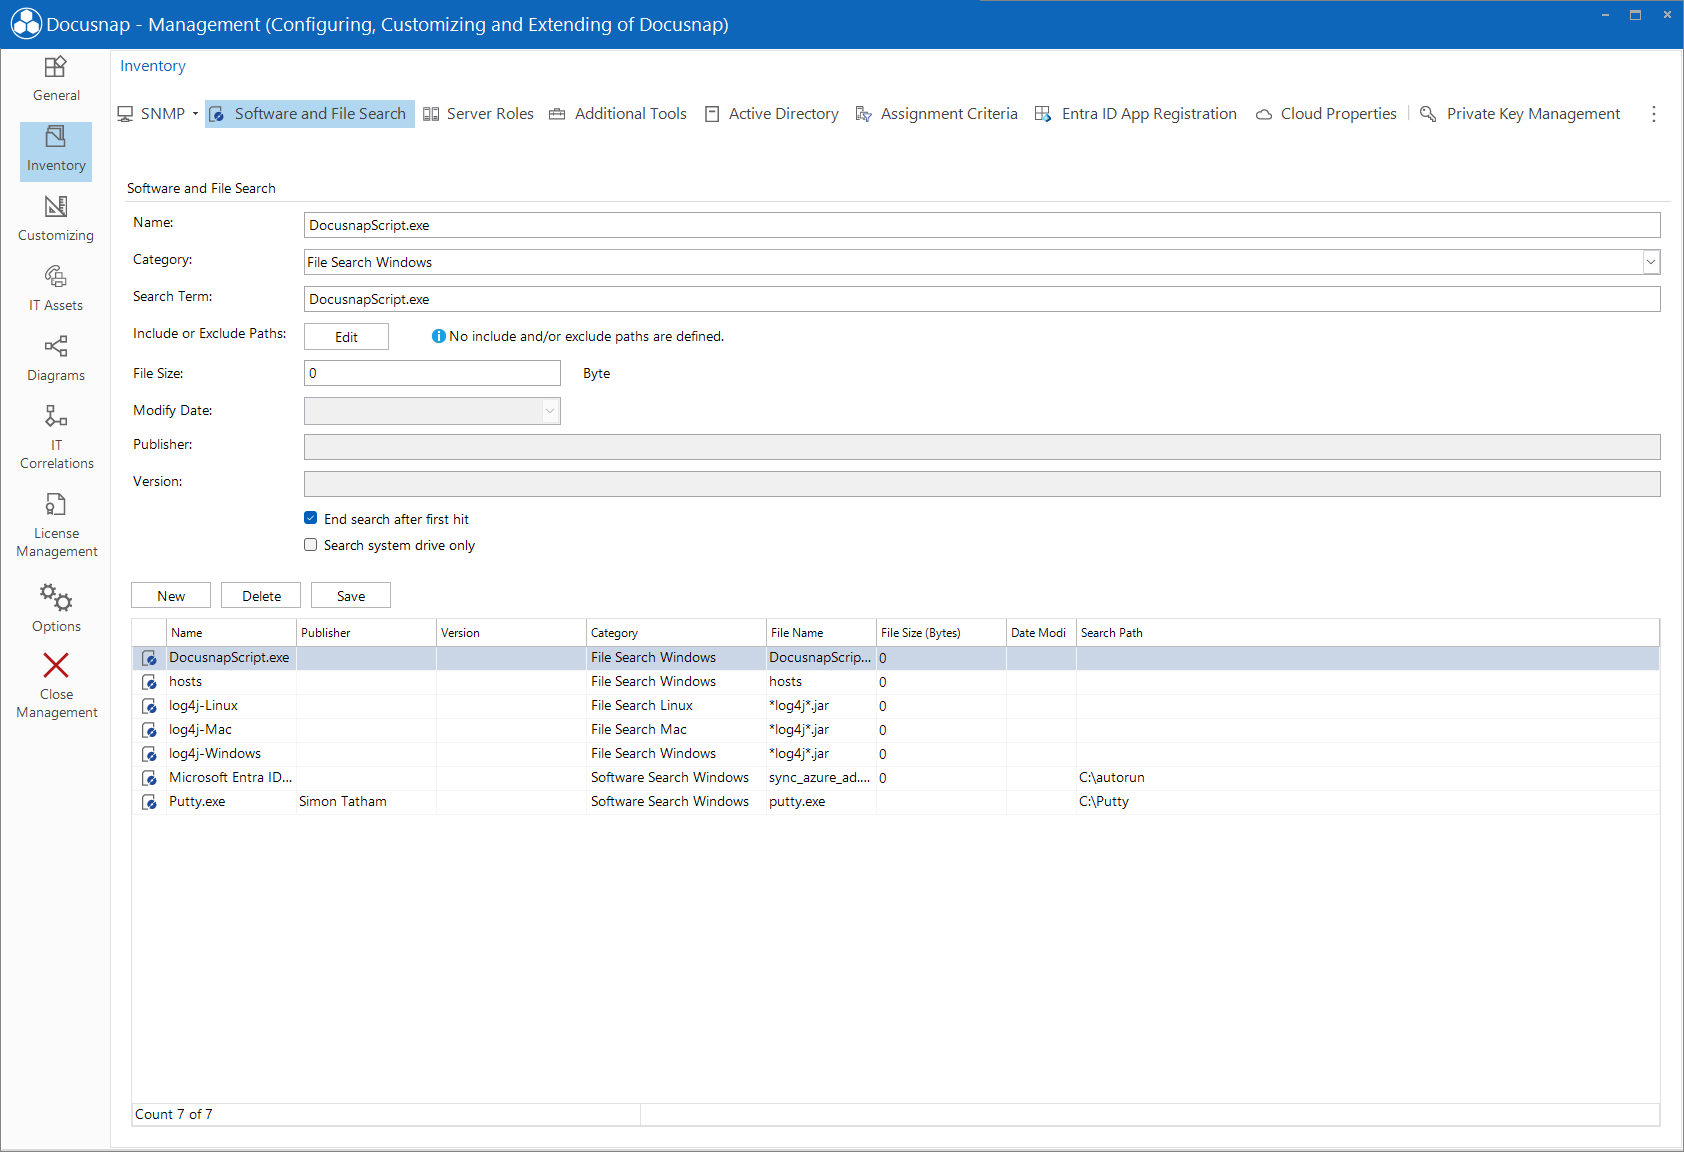Screen dimensions: 1684x1152
Task: Open License Management section
Action: tap(56, 525)
